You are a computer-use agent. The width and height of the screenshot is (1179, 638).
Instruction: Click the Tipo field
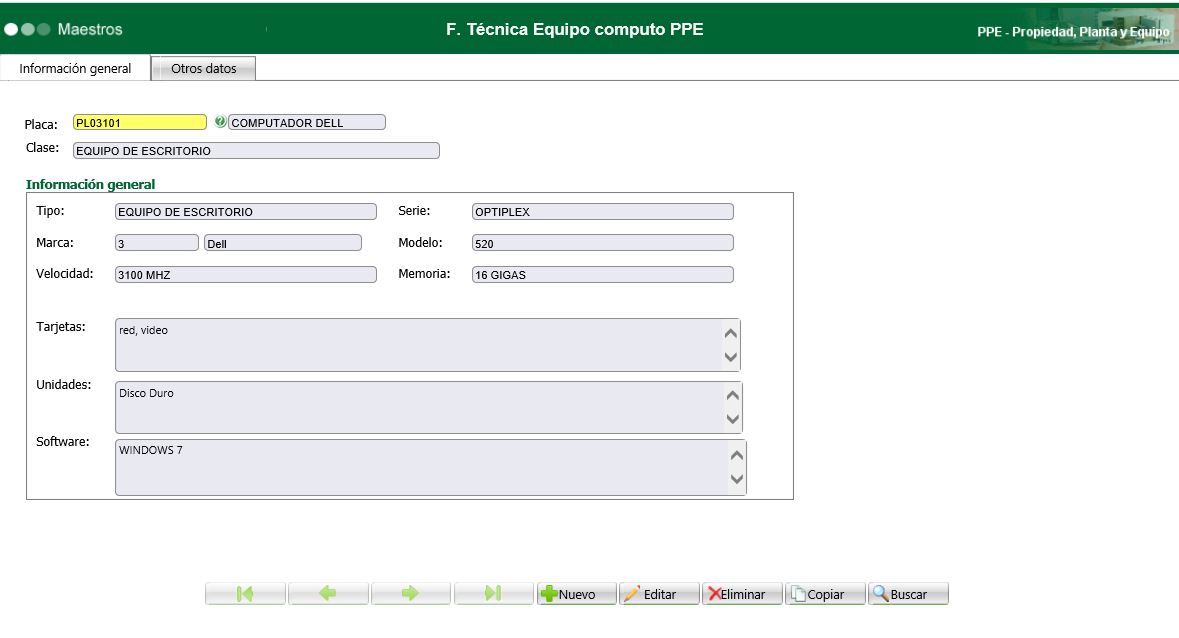point(246,212)
